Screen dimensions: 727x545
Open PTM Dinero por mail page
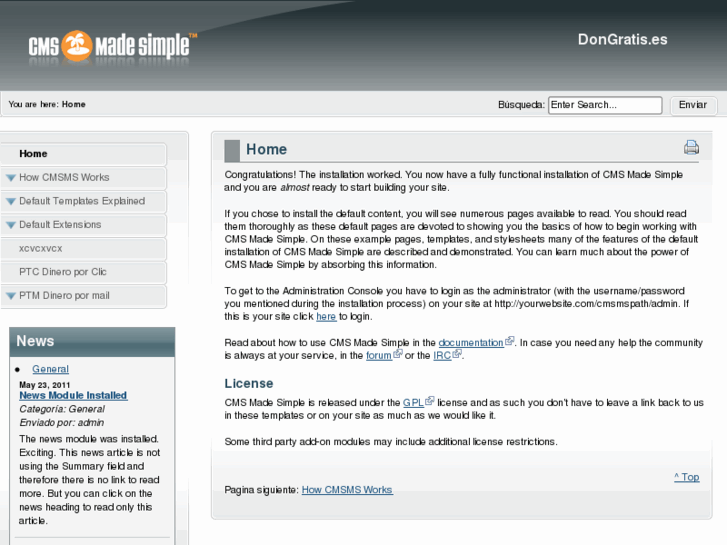tap(83, 296)
